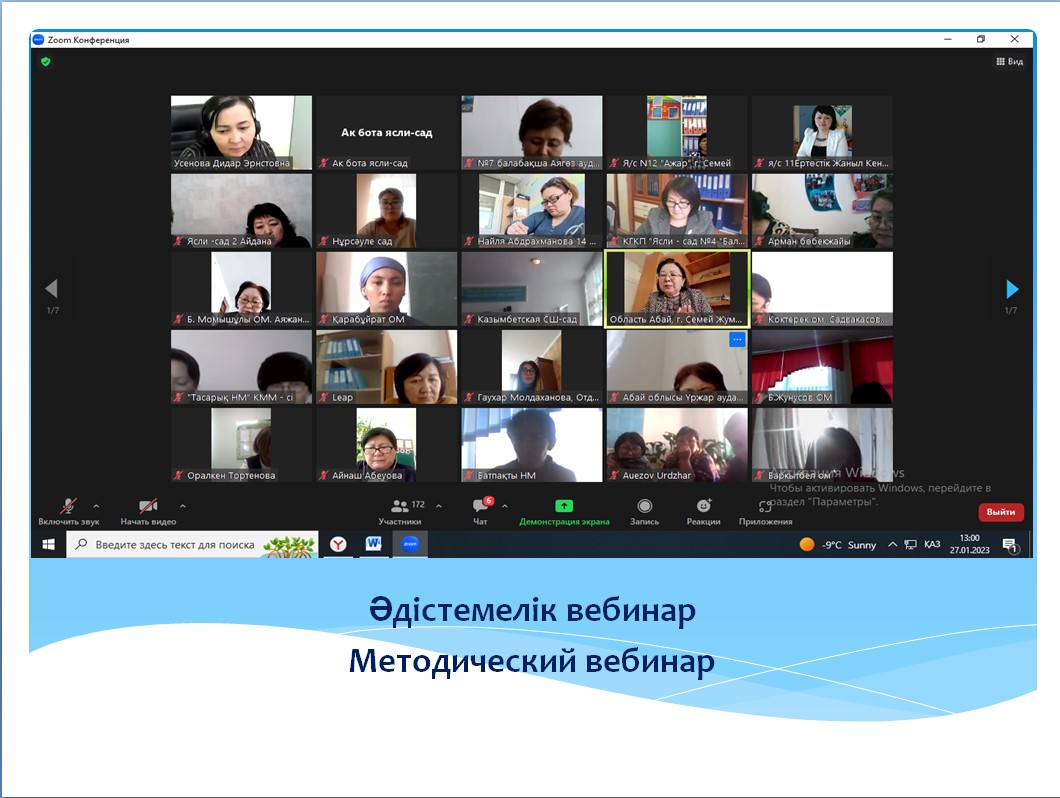1060x798 pixels.
Task: Open the more options button on Абай облысы Үржар tile
Action: (737, 339)
